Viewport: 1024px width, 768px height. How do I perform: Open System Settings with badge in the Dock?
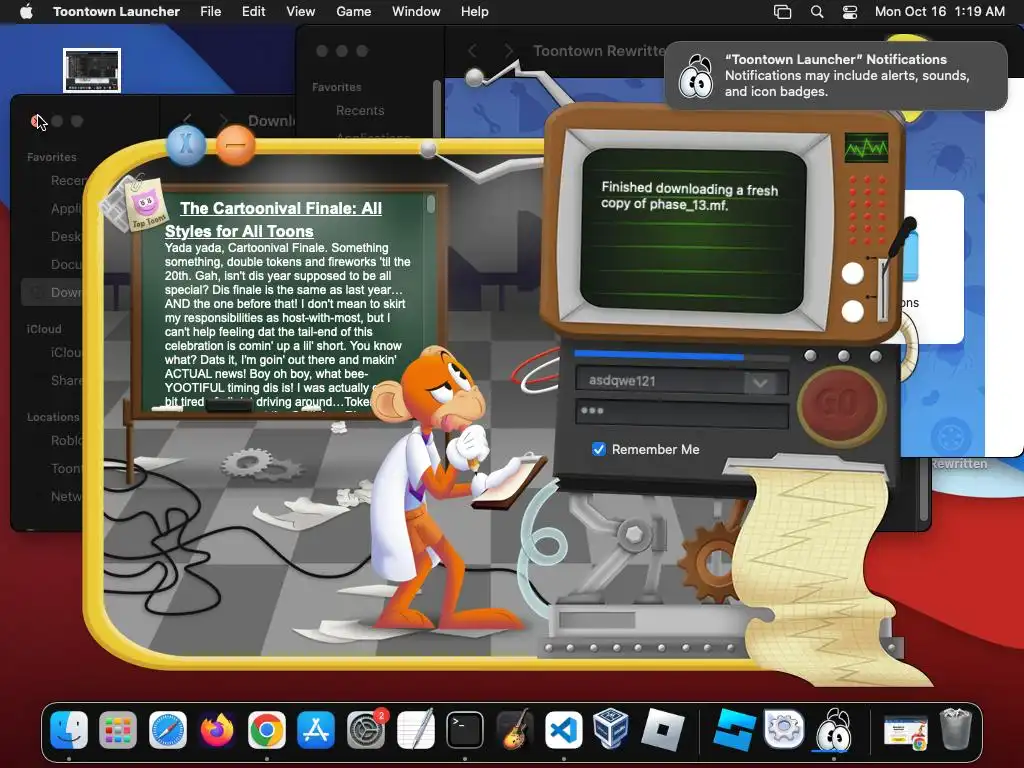click(366, 729)
